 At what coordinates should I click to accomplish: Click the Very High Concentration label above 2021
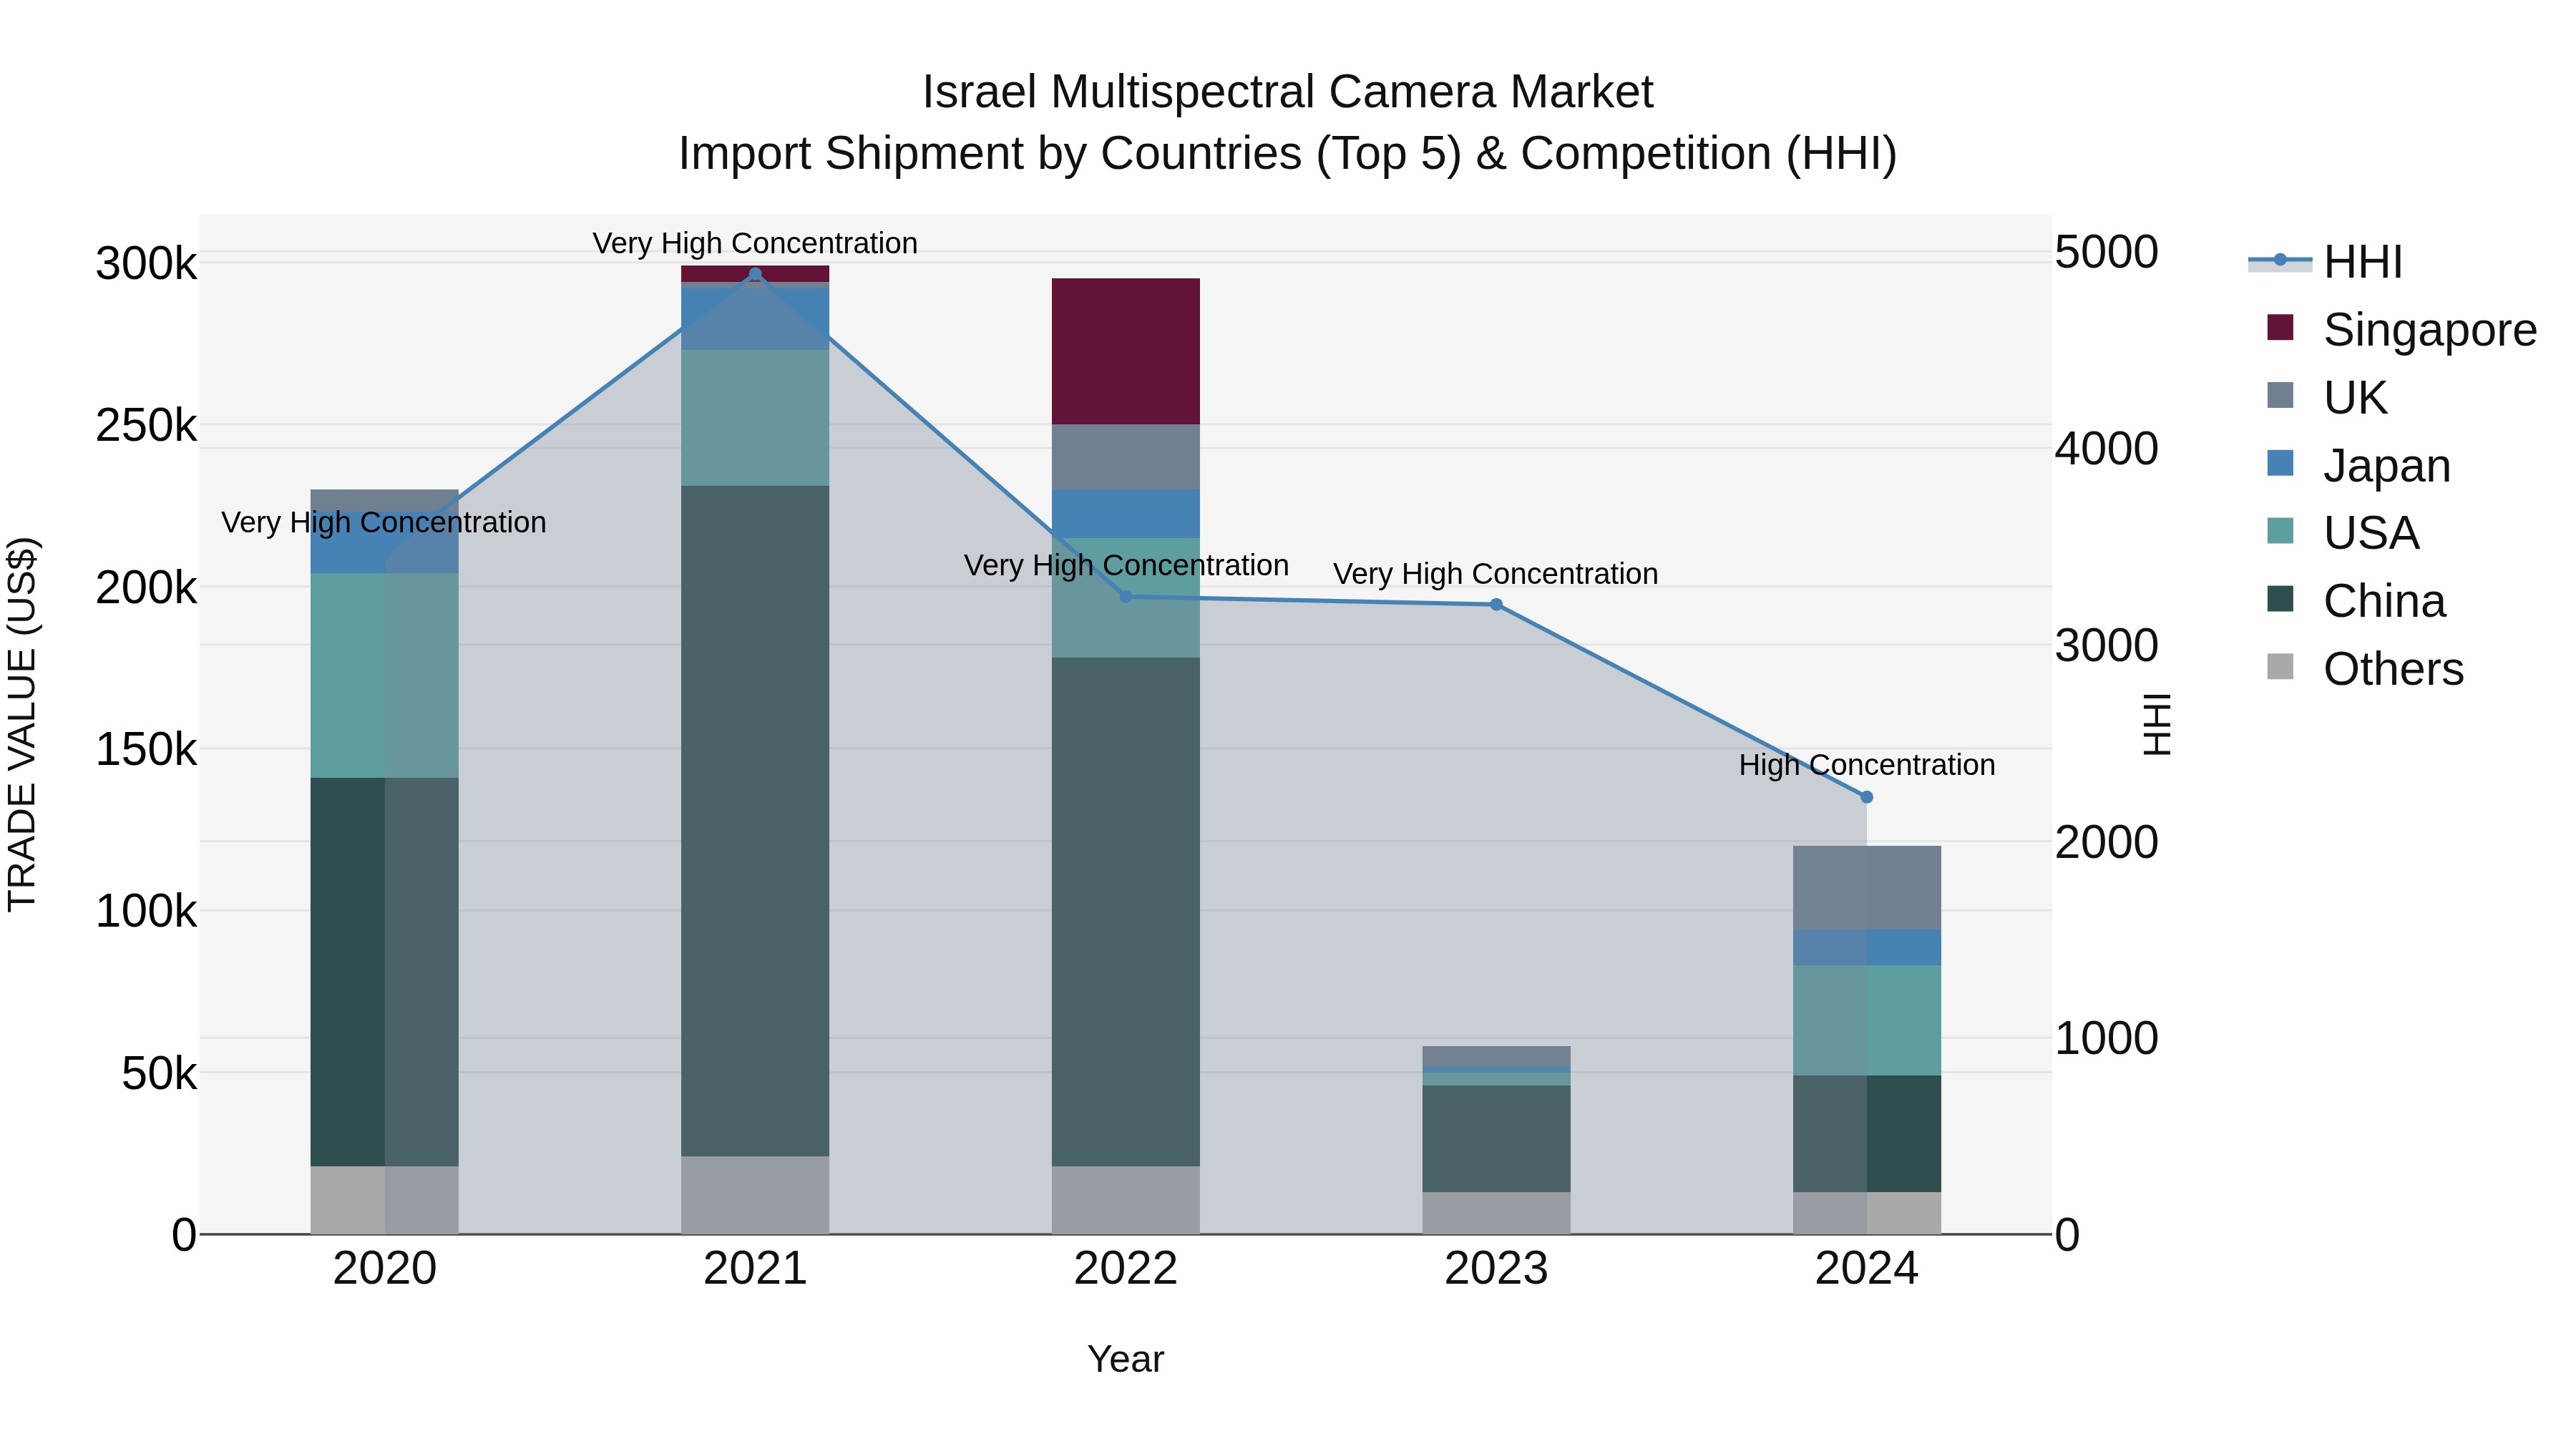(755, 243)
